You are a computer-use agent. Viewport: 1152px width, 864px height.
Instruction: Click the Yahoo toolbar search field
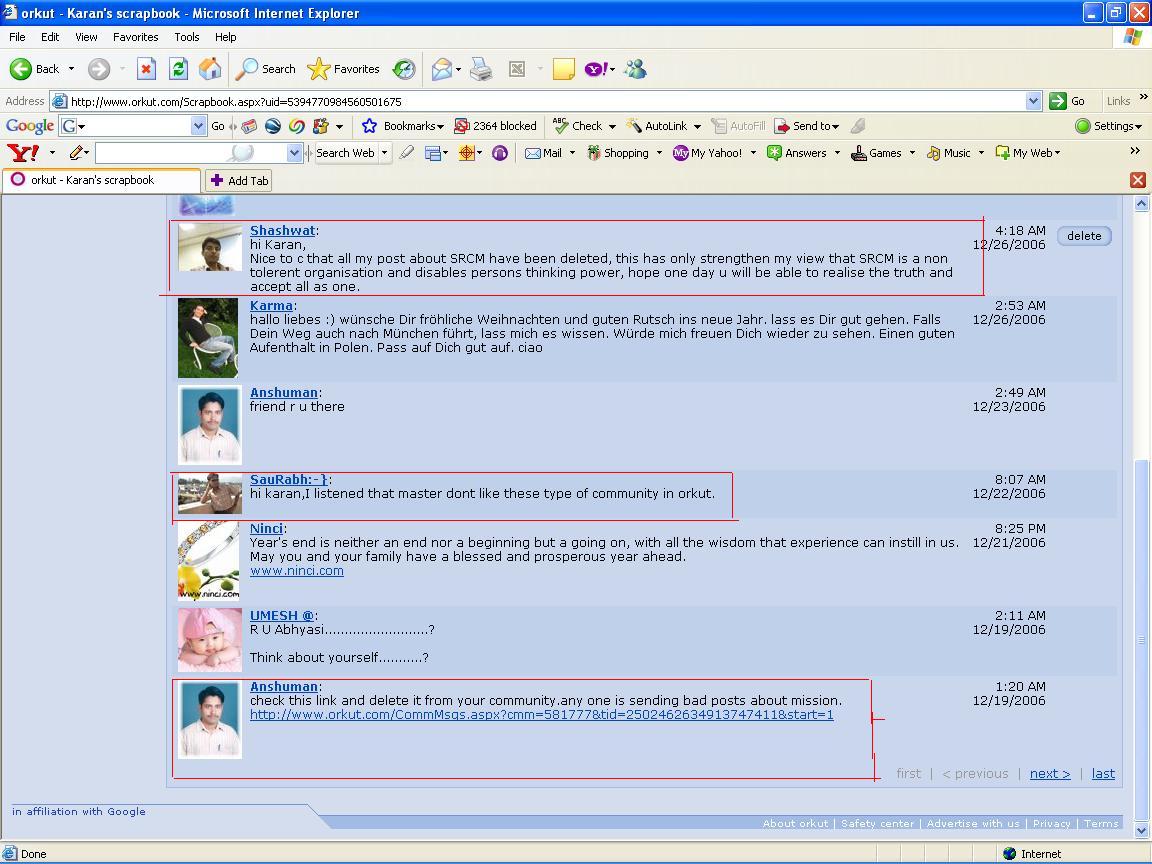click(x=191, y=153)
